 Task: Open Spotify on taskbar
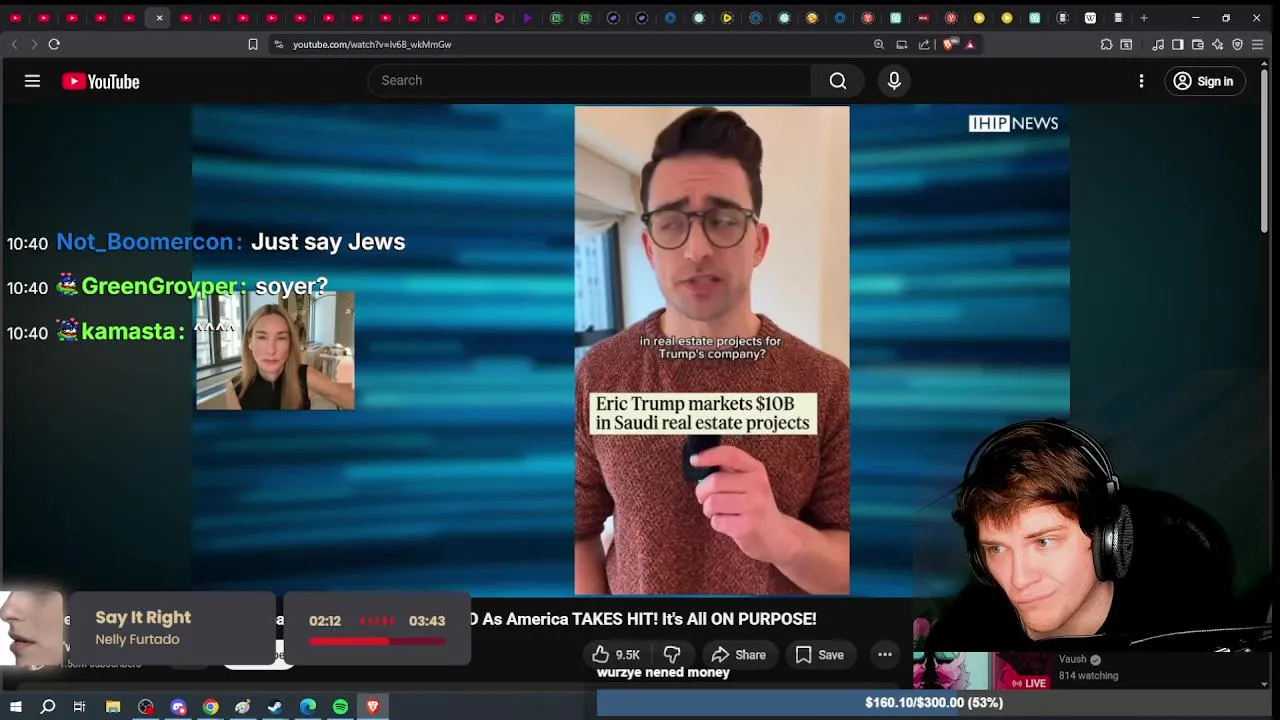coord(340,707)
